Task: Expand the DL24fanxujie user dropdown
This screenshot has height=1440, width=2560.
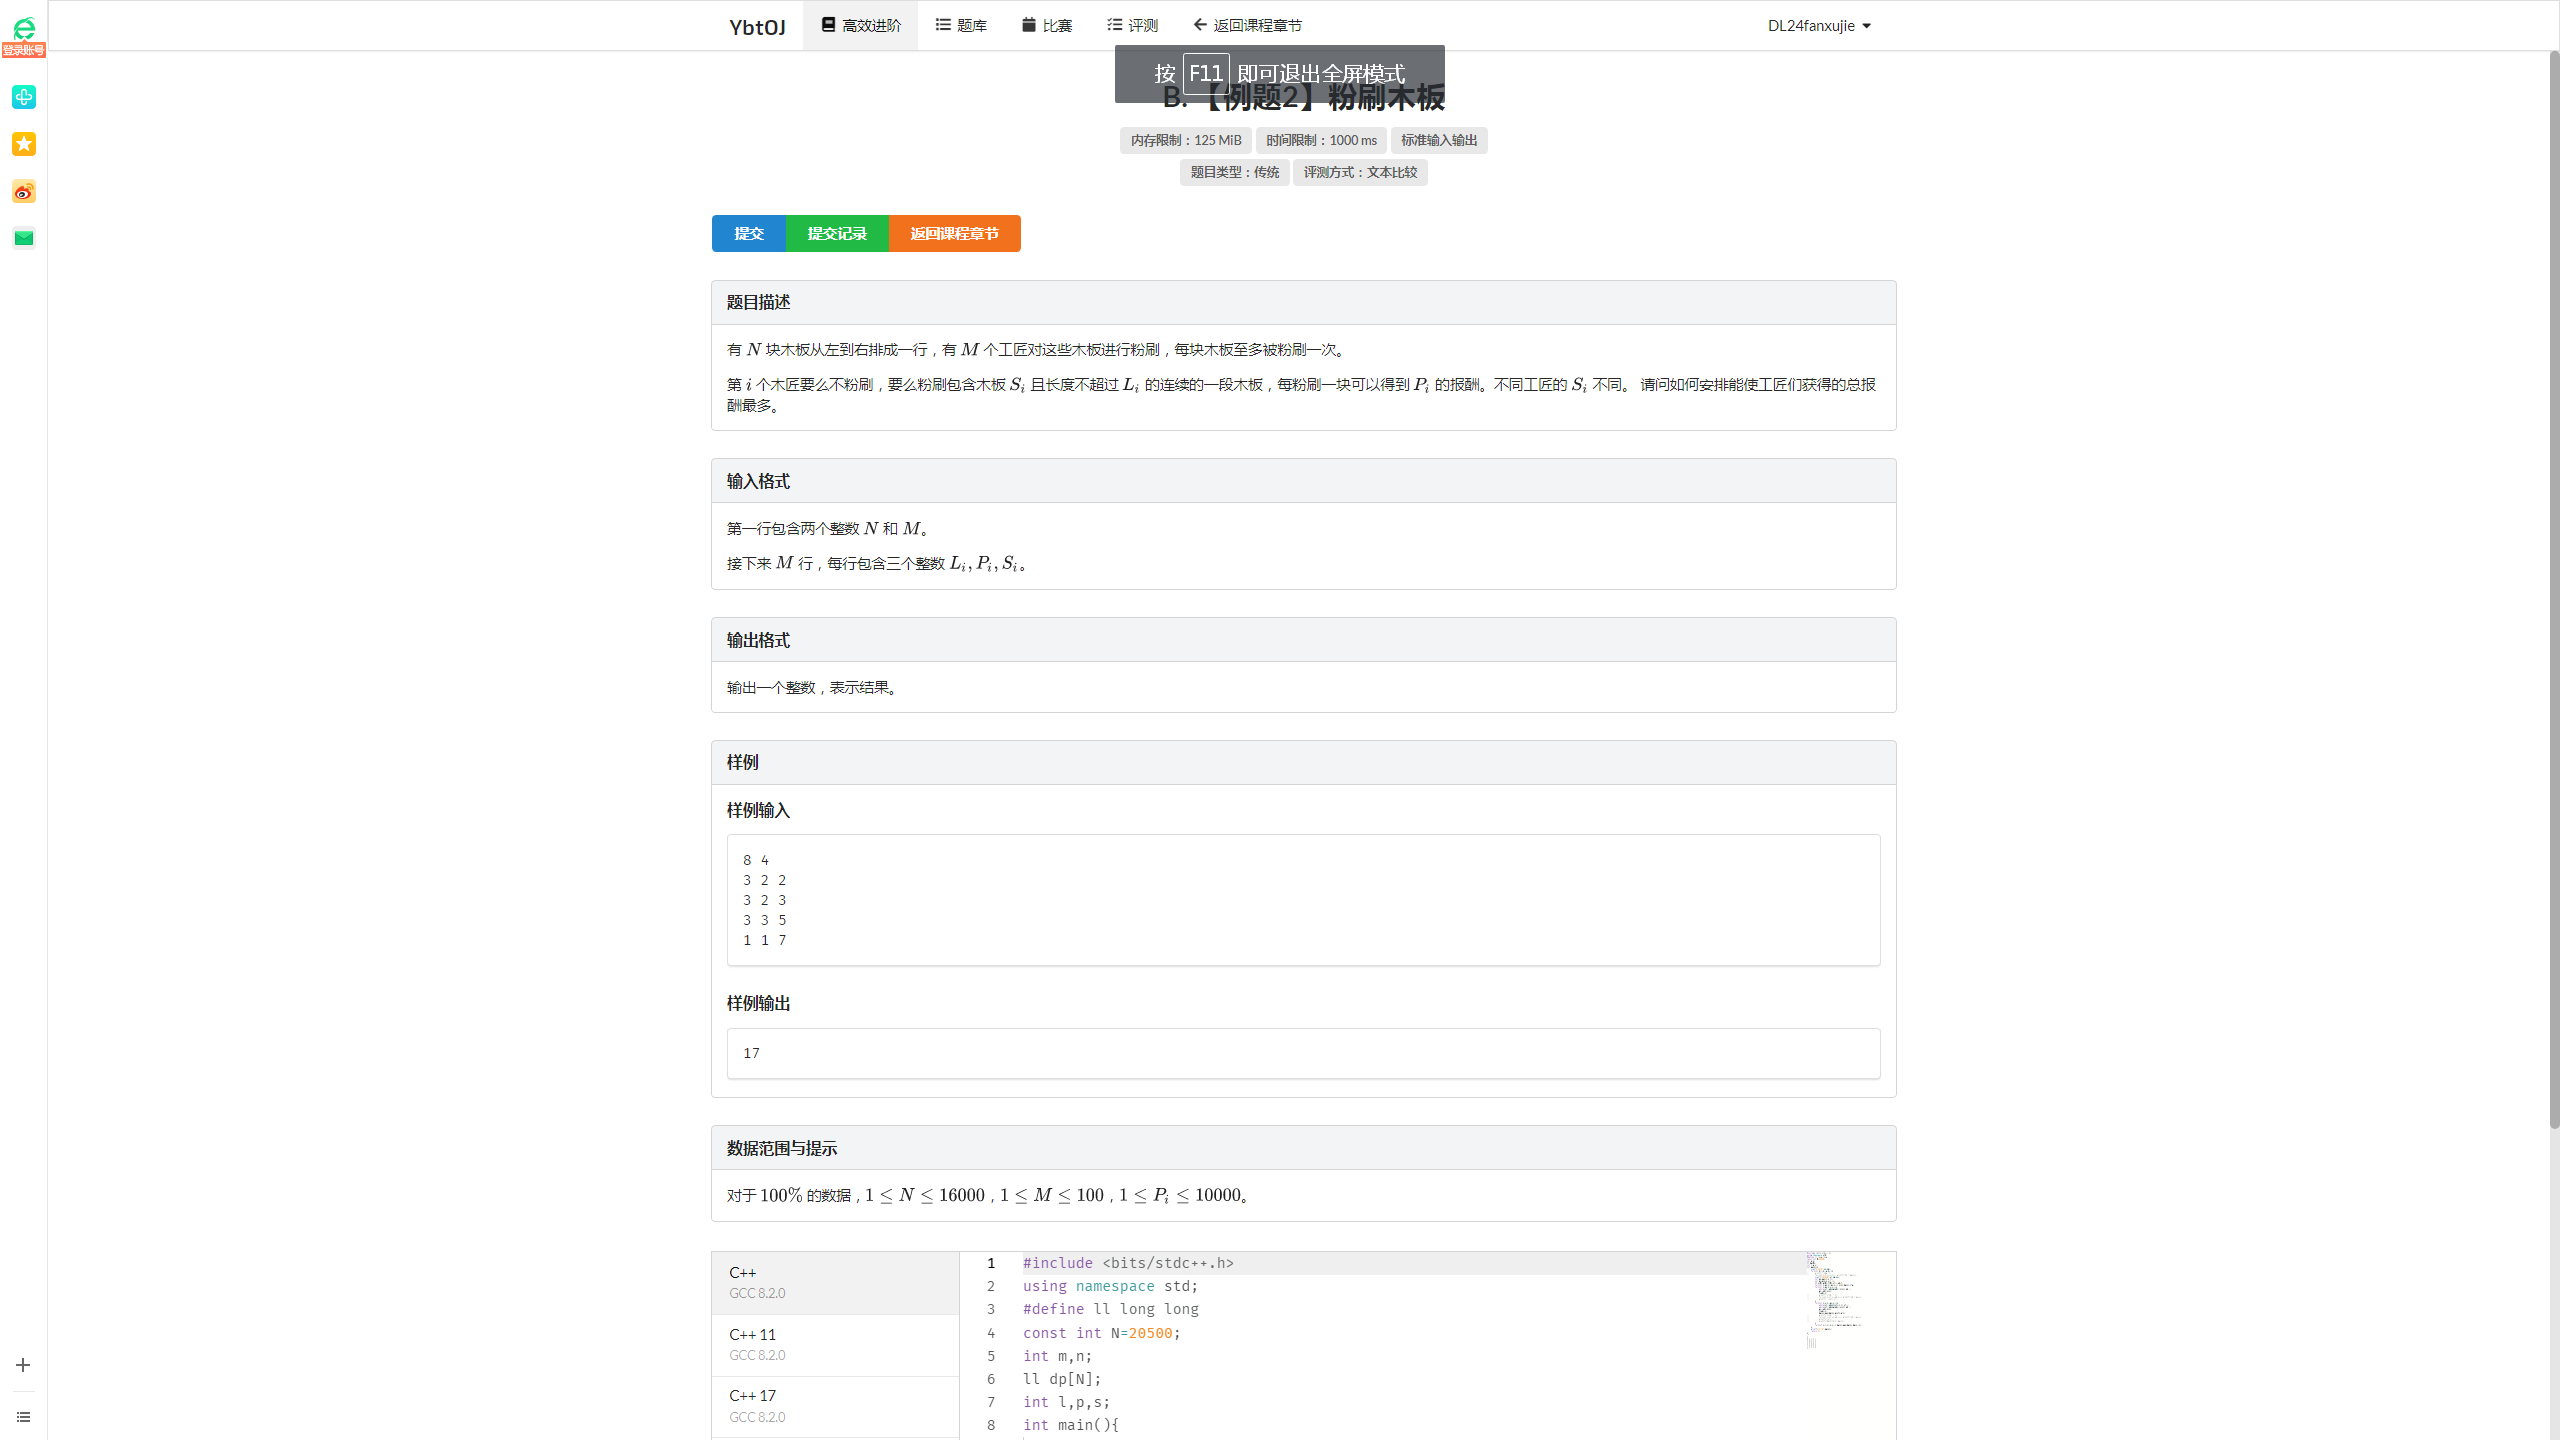Action: [1818, 26]
